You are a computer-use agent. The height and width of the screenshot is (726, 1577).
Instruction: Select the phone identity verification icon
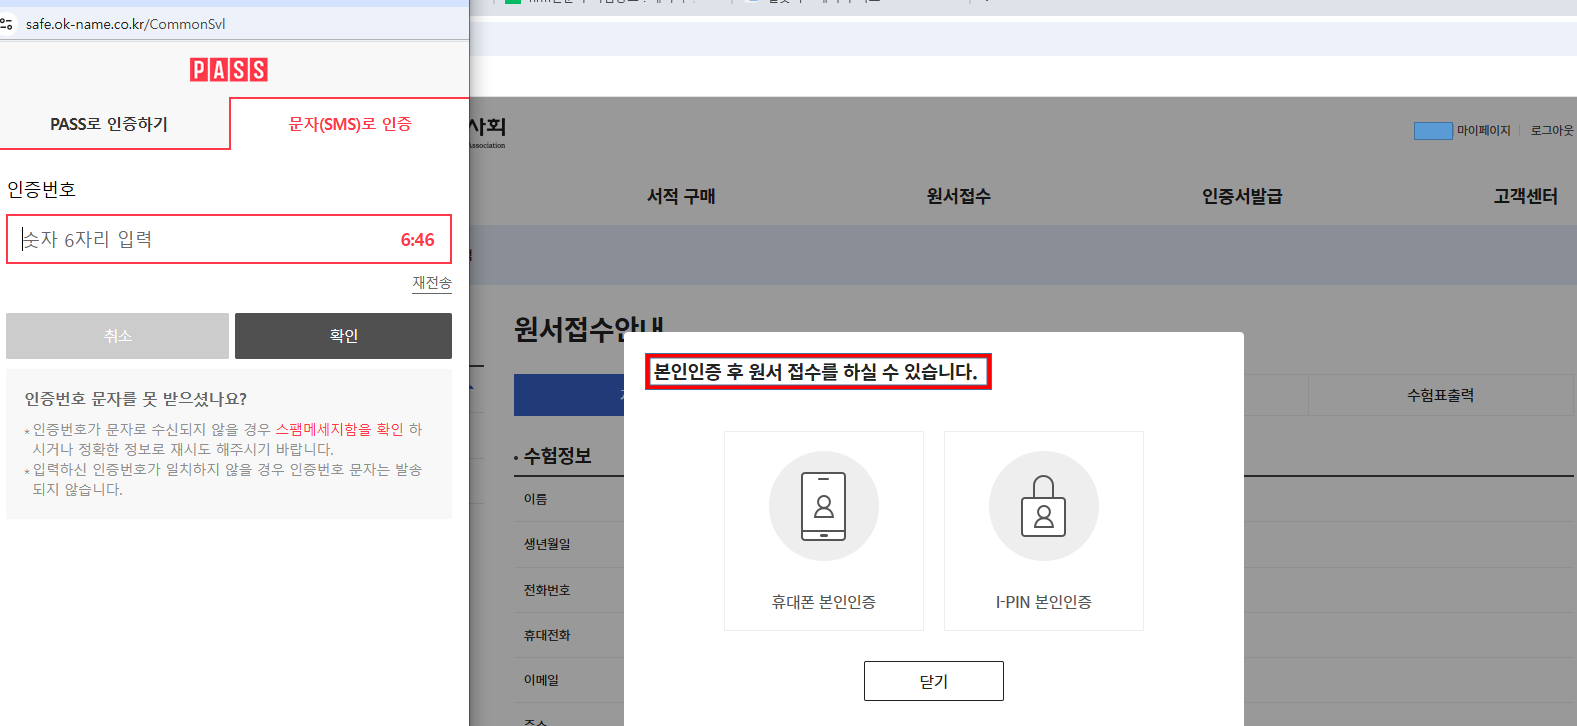824,506
